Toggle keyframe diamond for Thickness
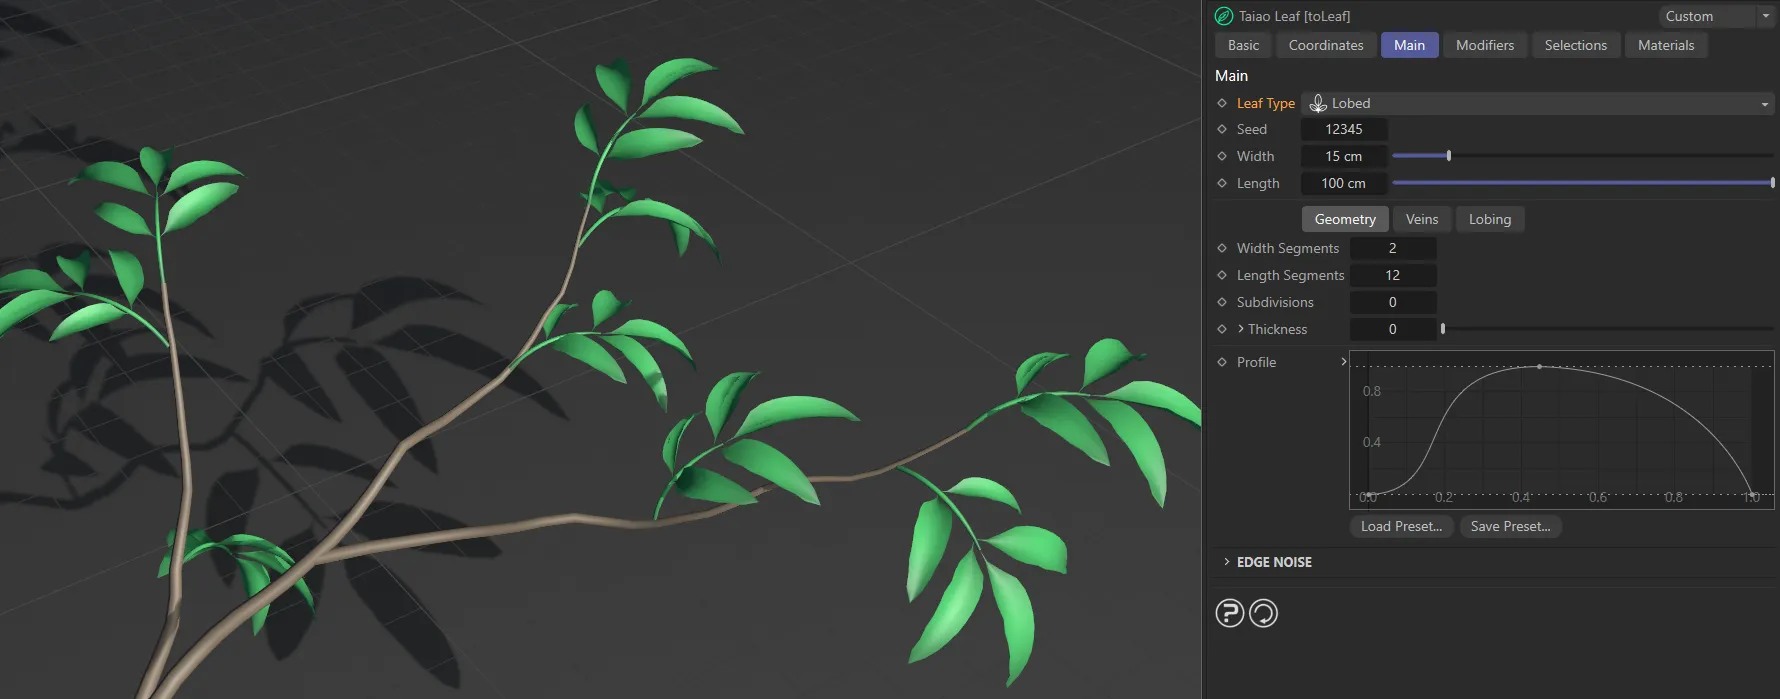 click(x=1222, y=329)
